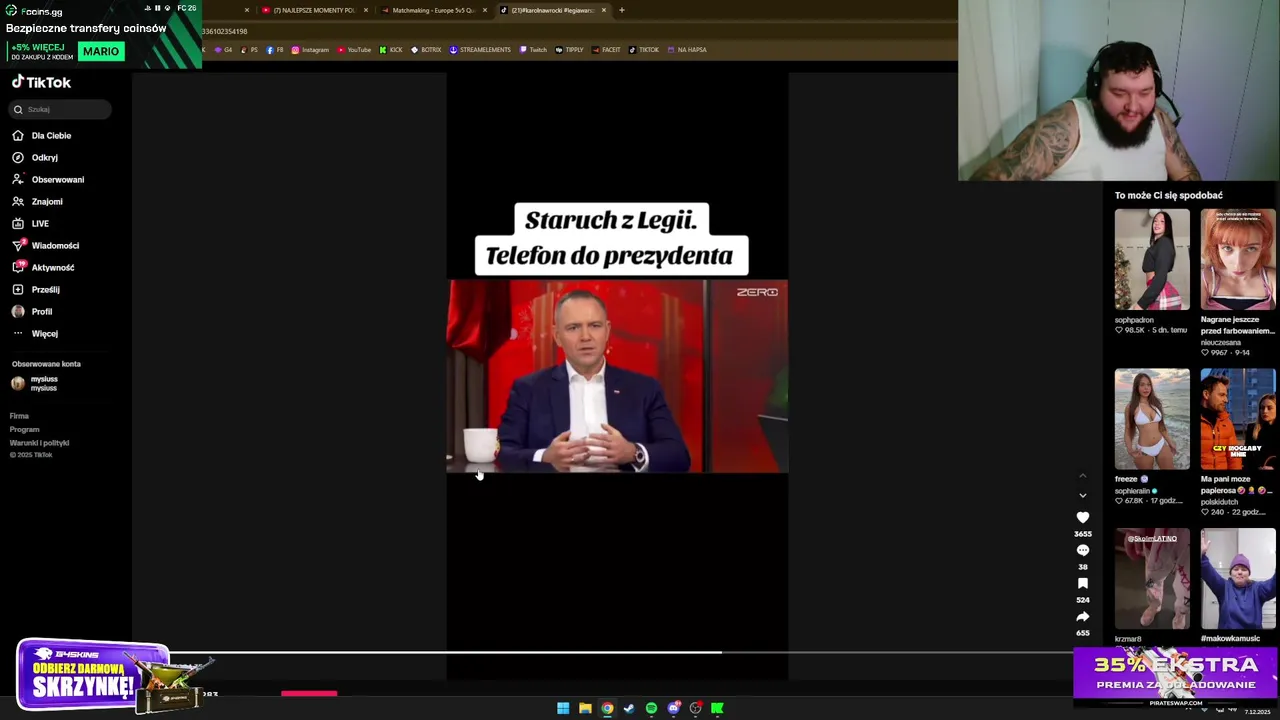
Task: Close the Matchmaking browser tab
Action: pyautogui.click(x=485, y=10)
